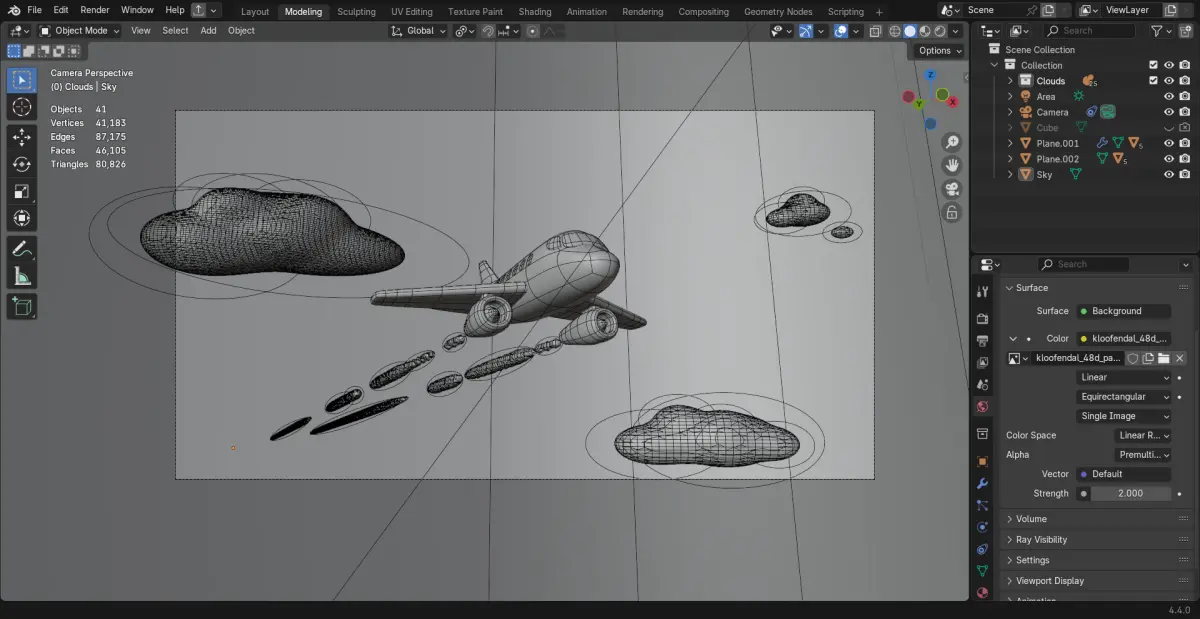1200x619 pixels.
Task: Open the Render menu
Action: tap(95, 10)
